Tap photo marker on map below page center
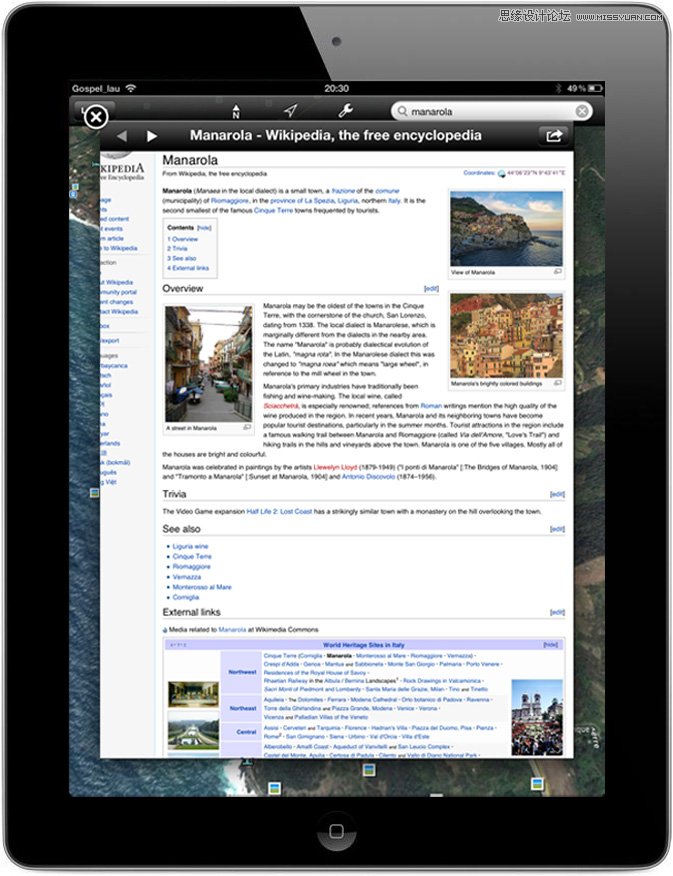 coord(369,770)
